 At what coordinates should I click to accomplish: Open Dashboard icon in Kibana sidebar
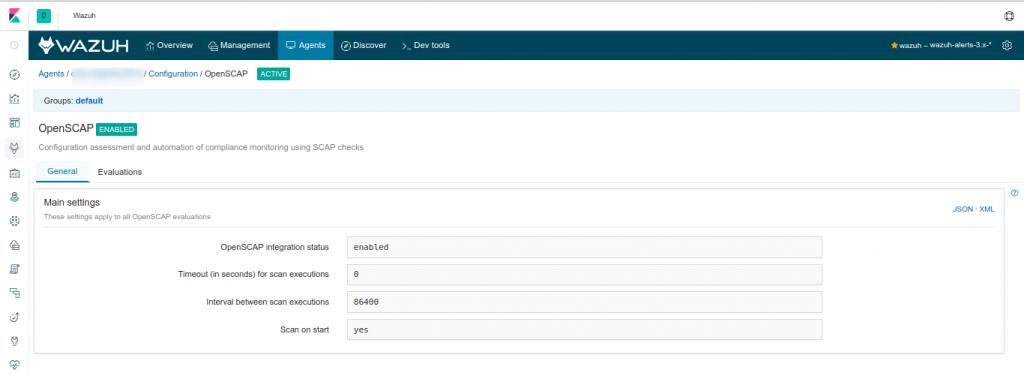14,123
